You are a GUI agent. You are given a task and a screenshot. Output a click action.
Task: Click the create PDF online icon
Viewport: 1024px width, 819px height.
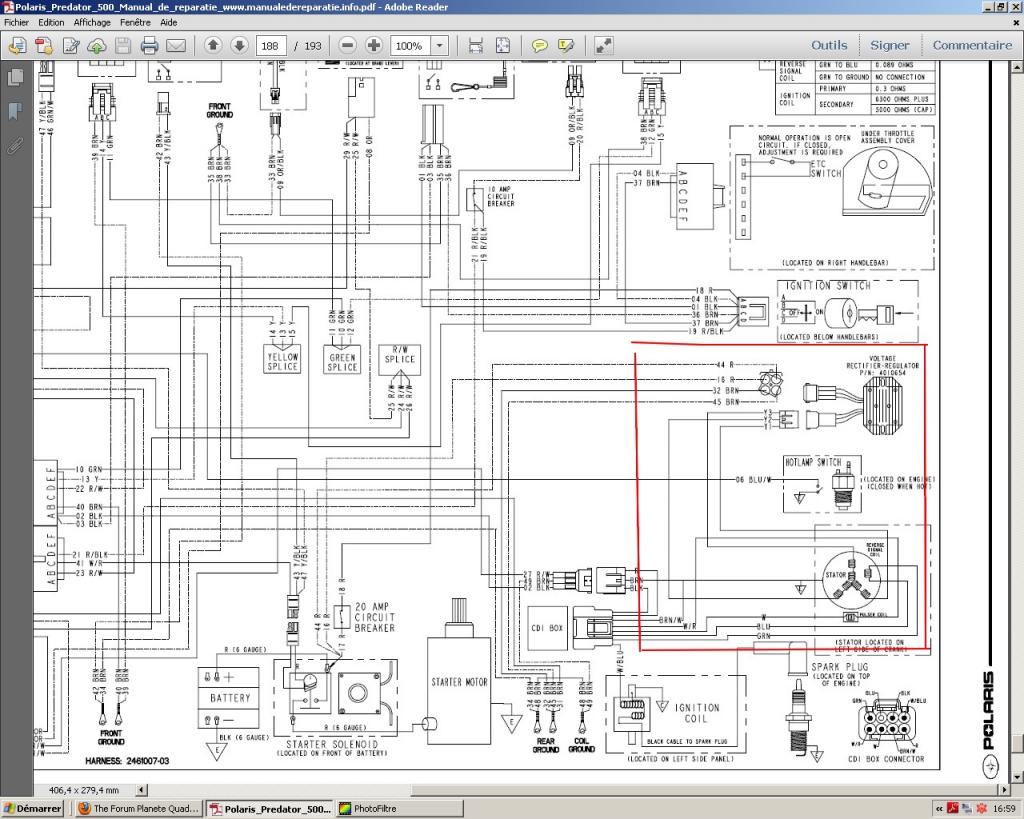pos(44,46)
